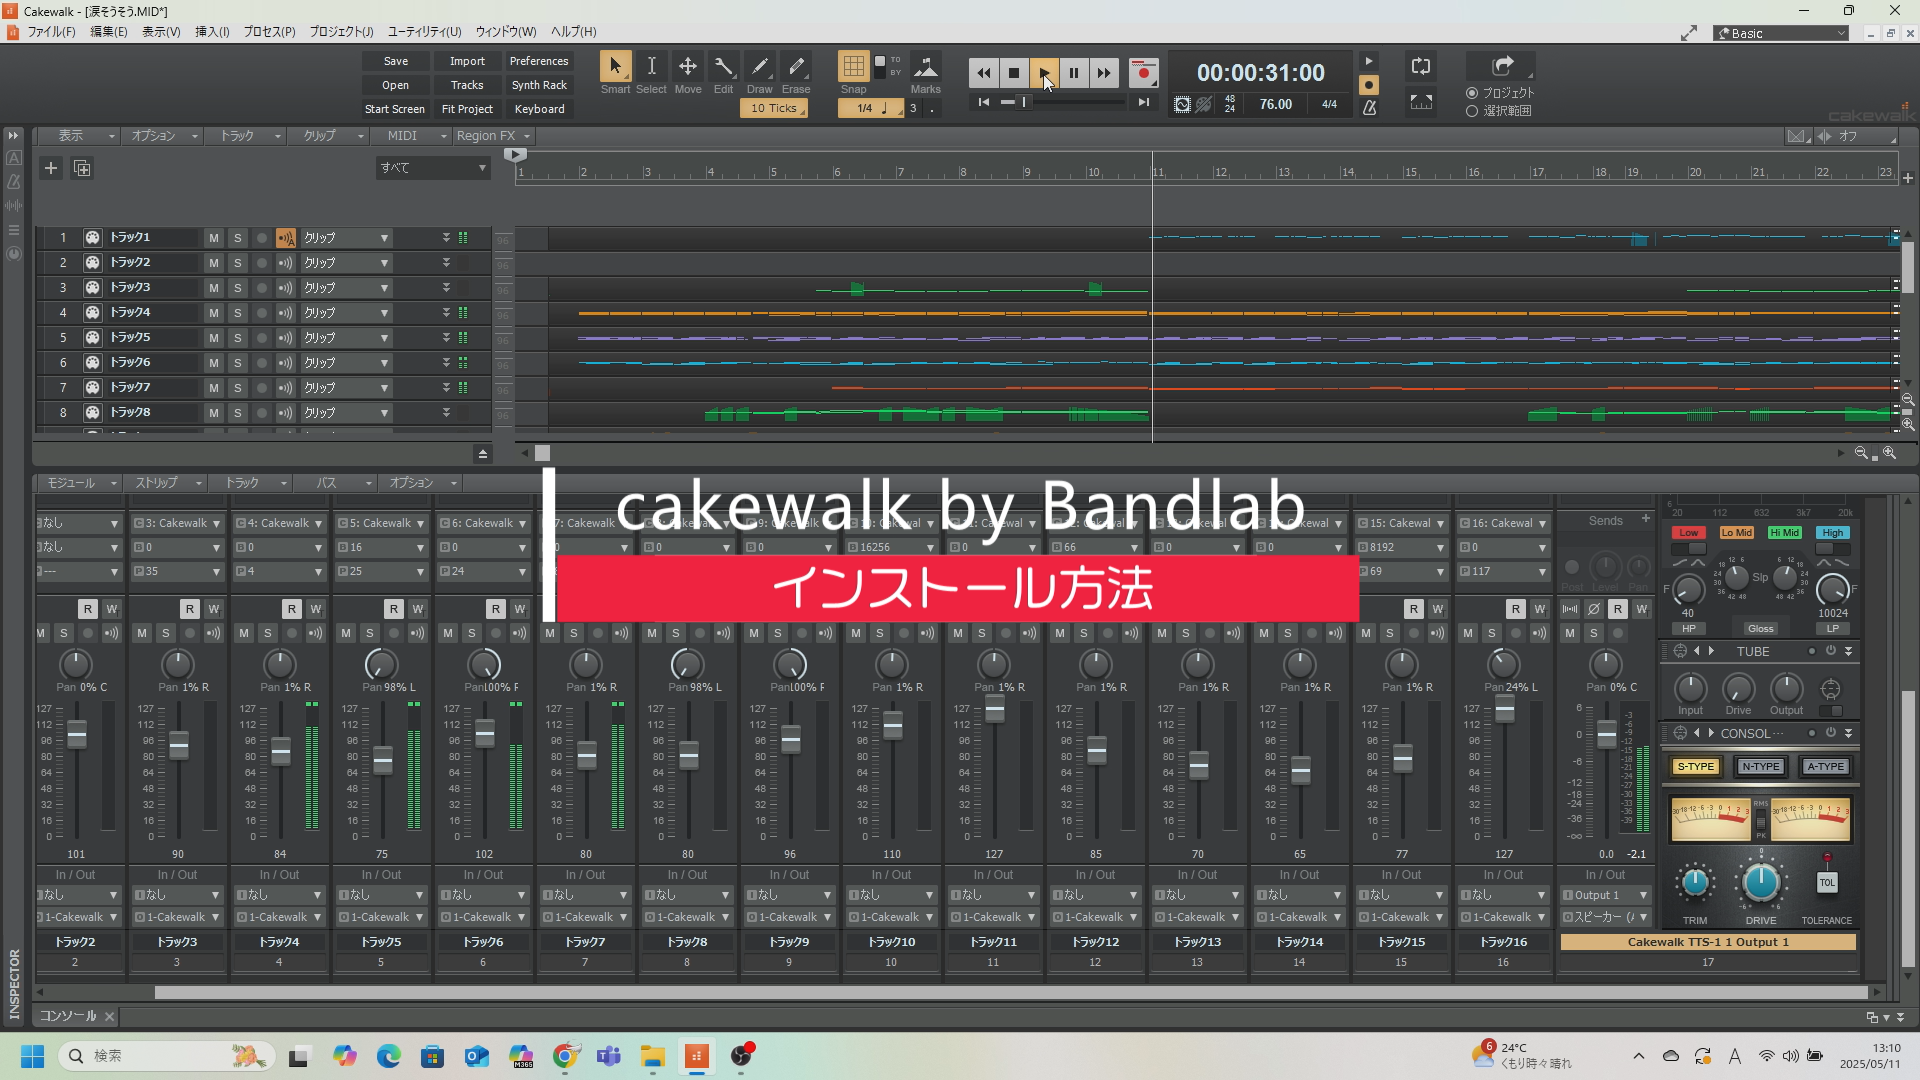The width and height of the screenshot is (1920, 1080).
Task: Open the Marks tool
Action: [x=926, y=68]
